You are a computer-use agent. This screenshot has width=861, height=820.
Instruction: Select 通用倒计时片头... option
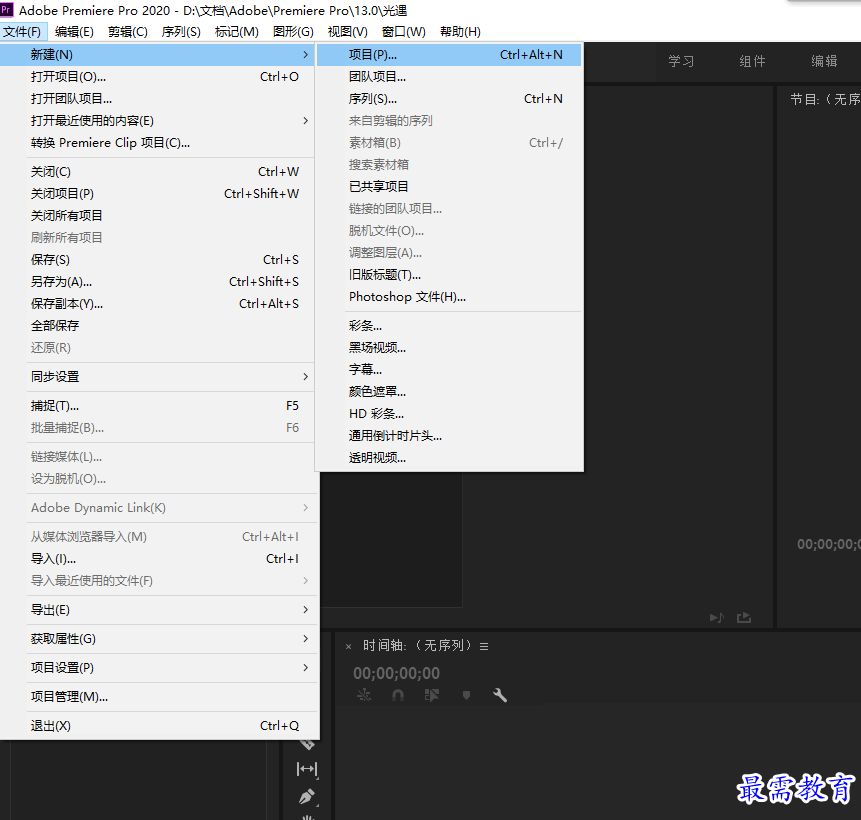coord(449,436)
